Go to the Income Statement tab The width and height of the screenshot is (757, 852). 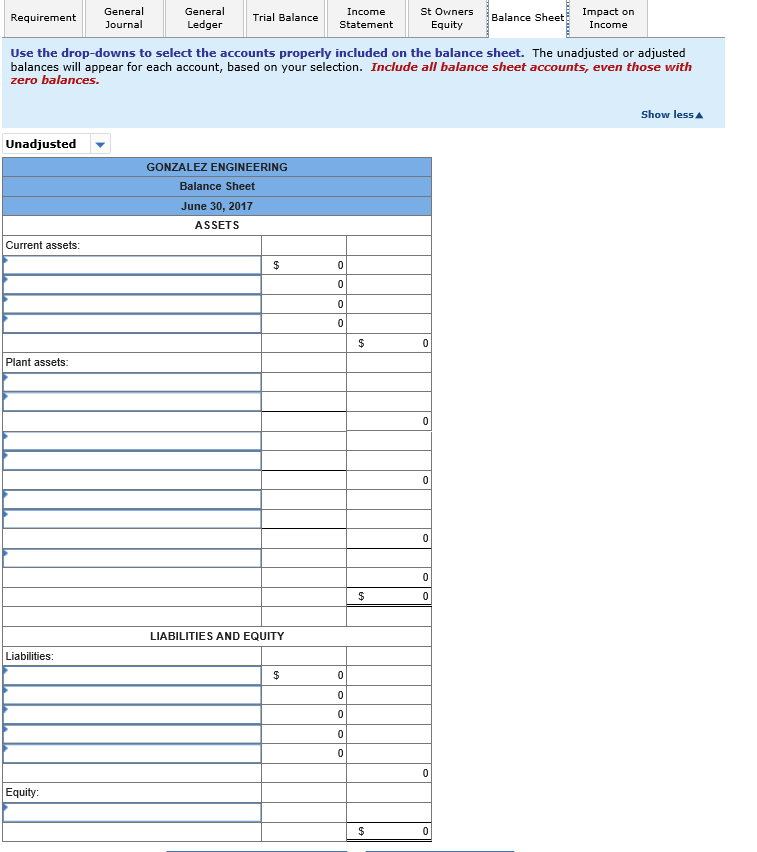[x=366, y=18]
